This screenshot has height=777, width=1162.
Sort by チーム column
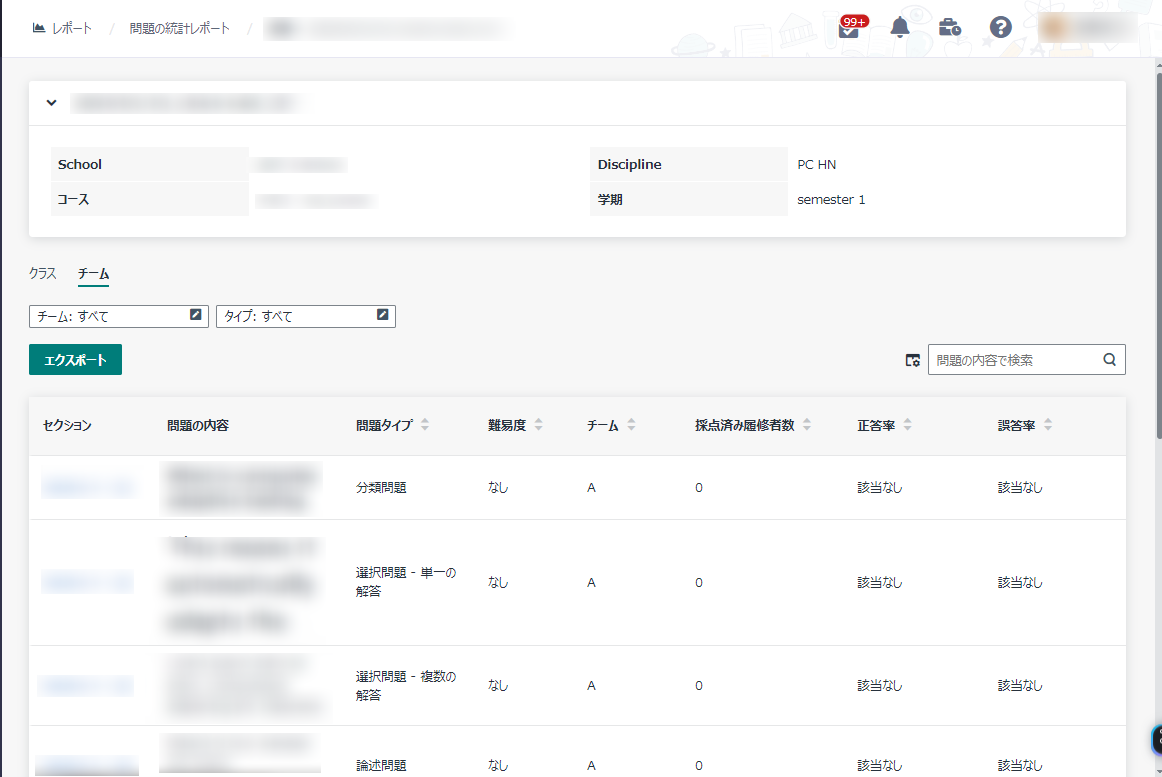tap(631, 425)
